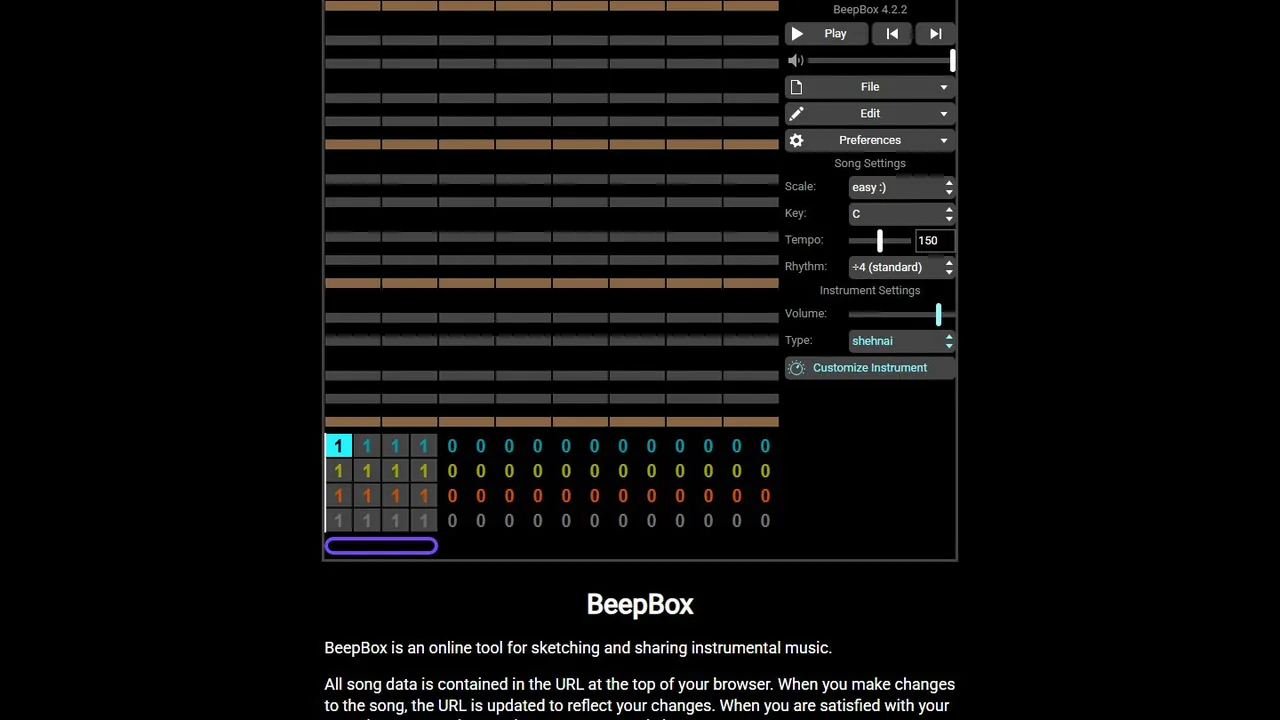
Task: Select the last orange channel pattern, bar 16
Action: pyautogui.click(x=765, y=496)
